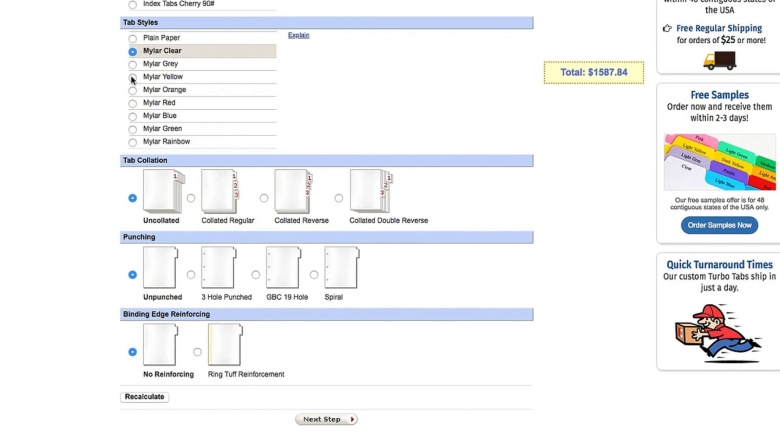The width and height of the screenshot is (780, 439).
Task: Click the Quick Turnaround Times heading
Action: [719, 264]
